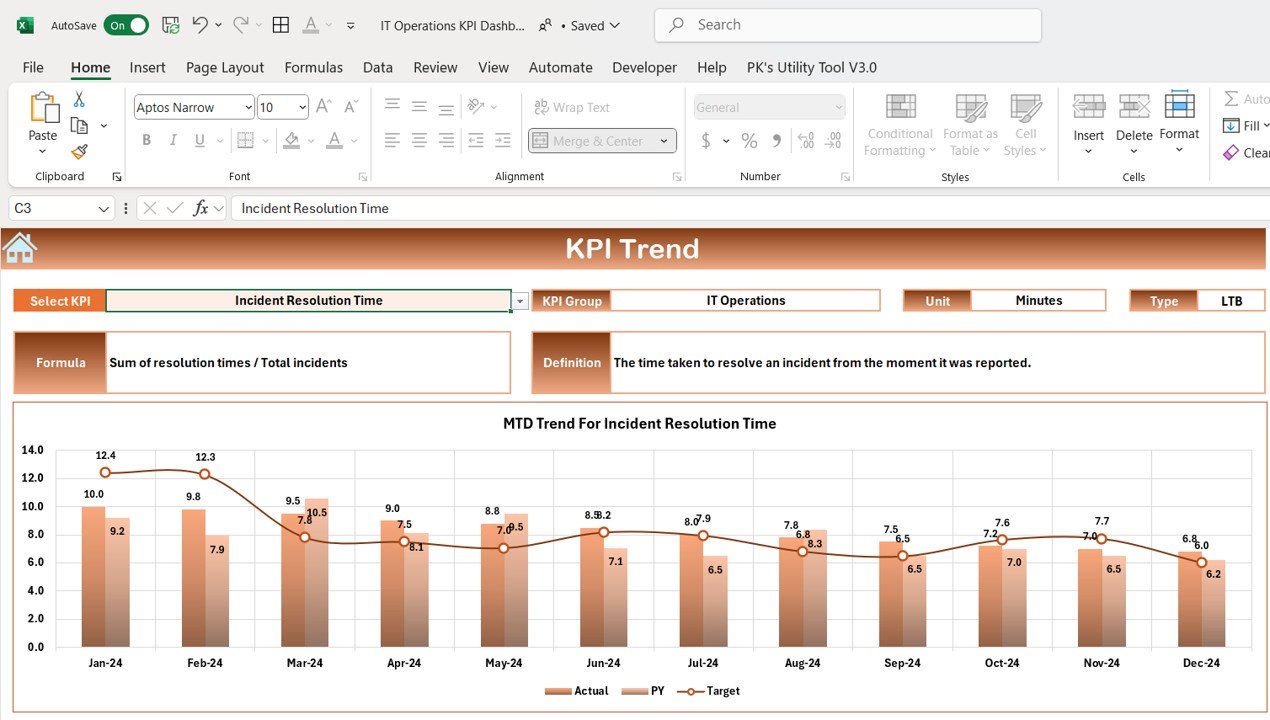Viewport: 1270px width, 720px height.
Task: Click the Align Right icon
Action: click(446, 141)
